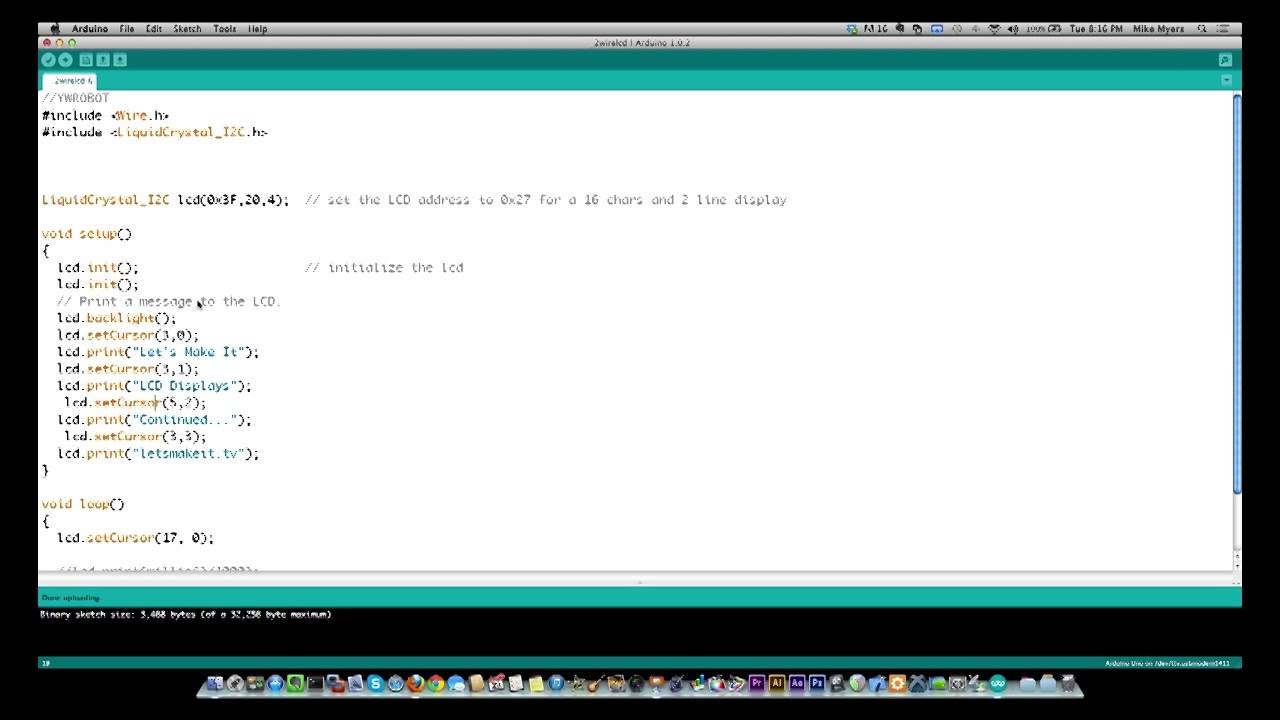
Task: Open a sketch via the toolbar open icon
Action: tap(103, 59)
